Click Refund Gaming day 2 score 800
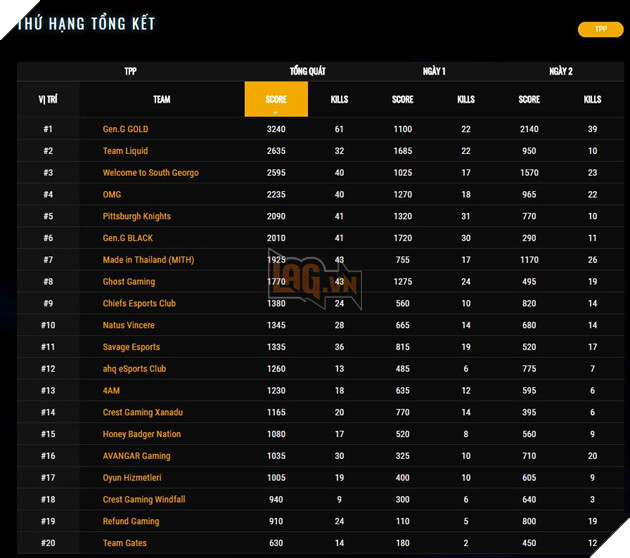Viewport: 630px width, 558px height. coord(529,521)
